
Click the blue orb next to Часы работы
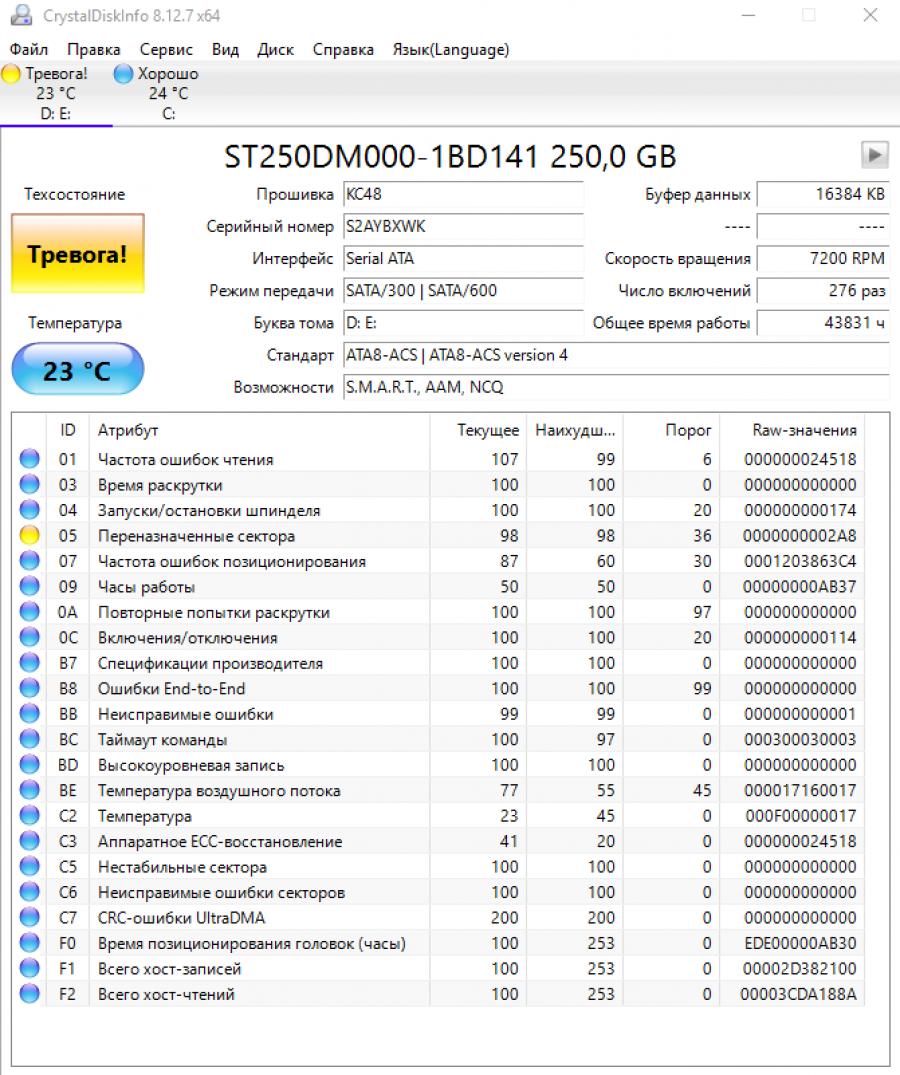[30, 587]
